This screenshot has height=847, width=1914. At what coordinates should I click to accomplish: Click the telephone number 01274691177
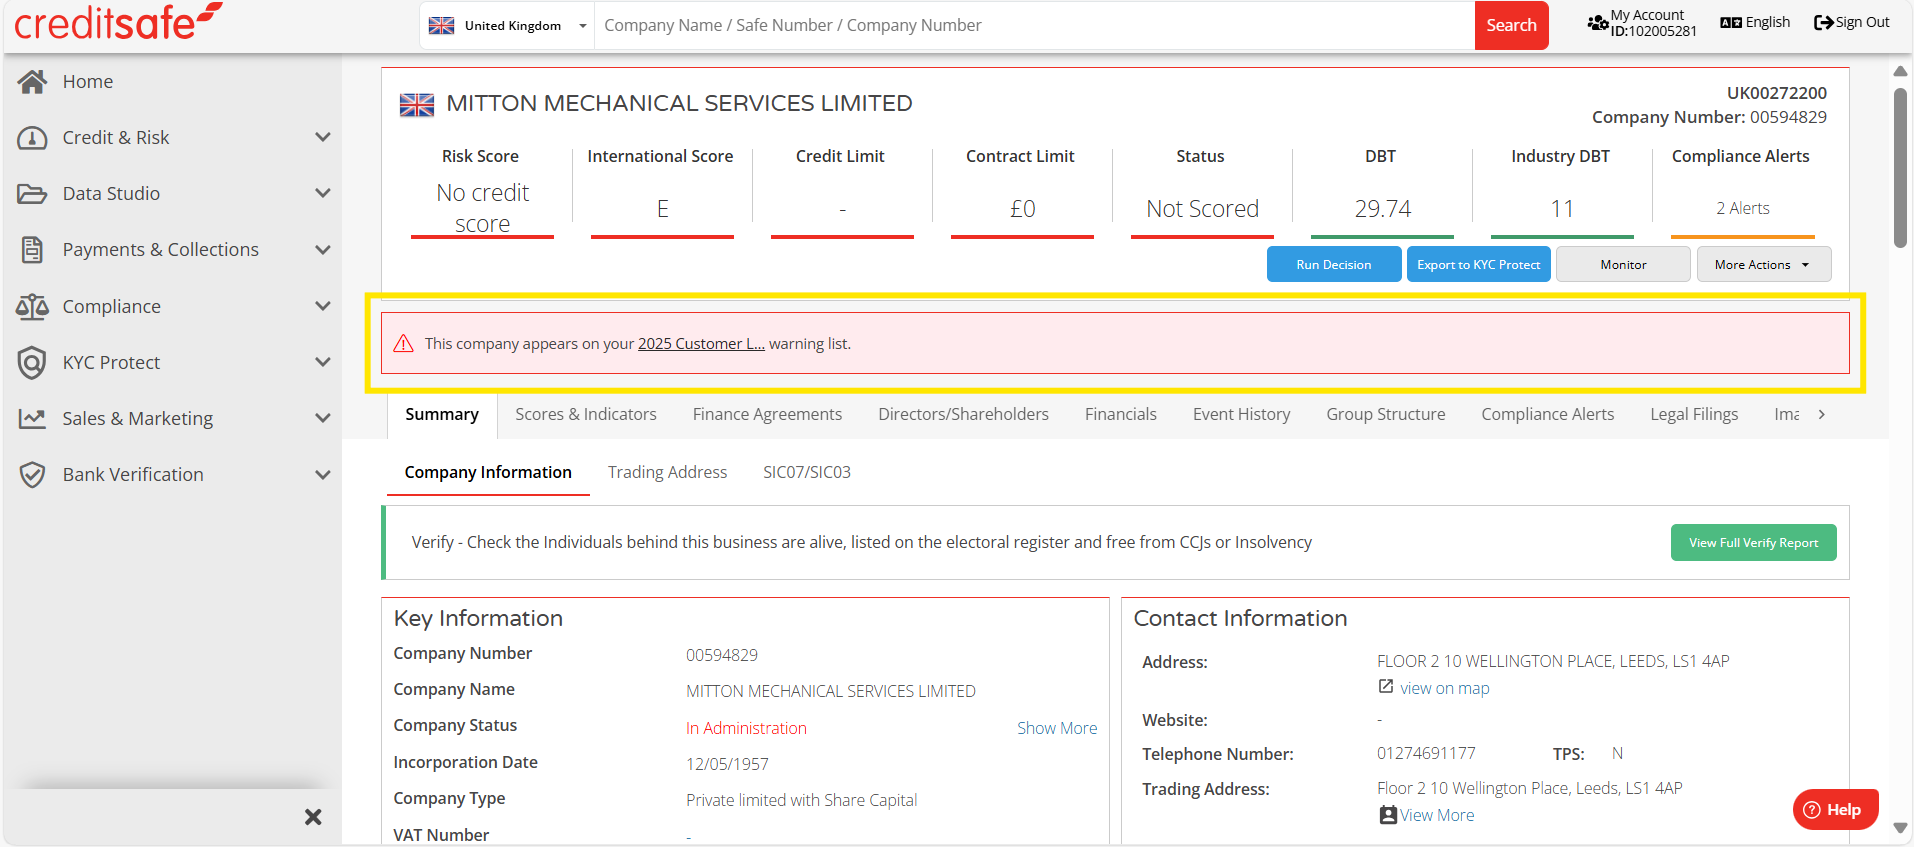coord(1426,753)
